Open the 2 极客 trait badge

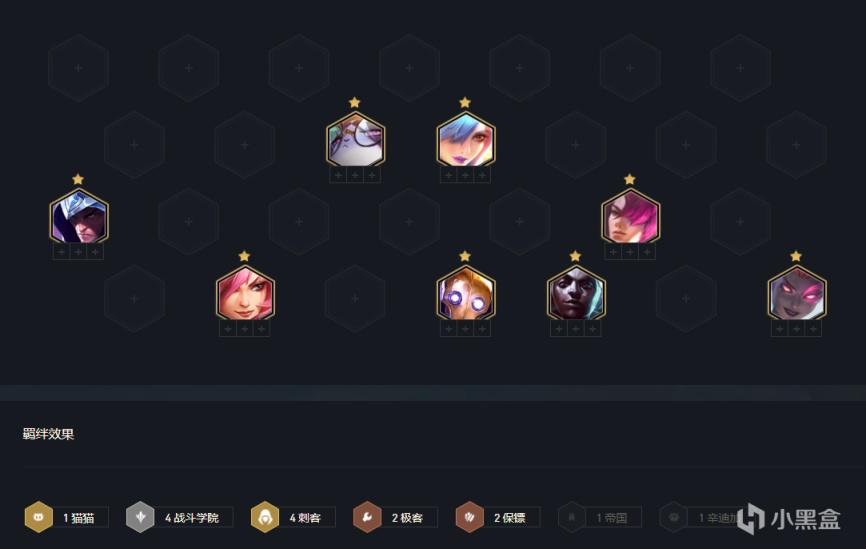coord(395,517)
